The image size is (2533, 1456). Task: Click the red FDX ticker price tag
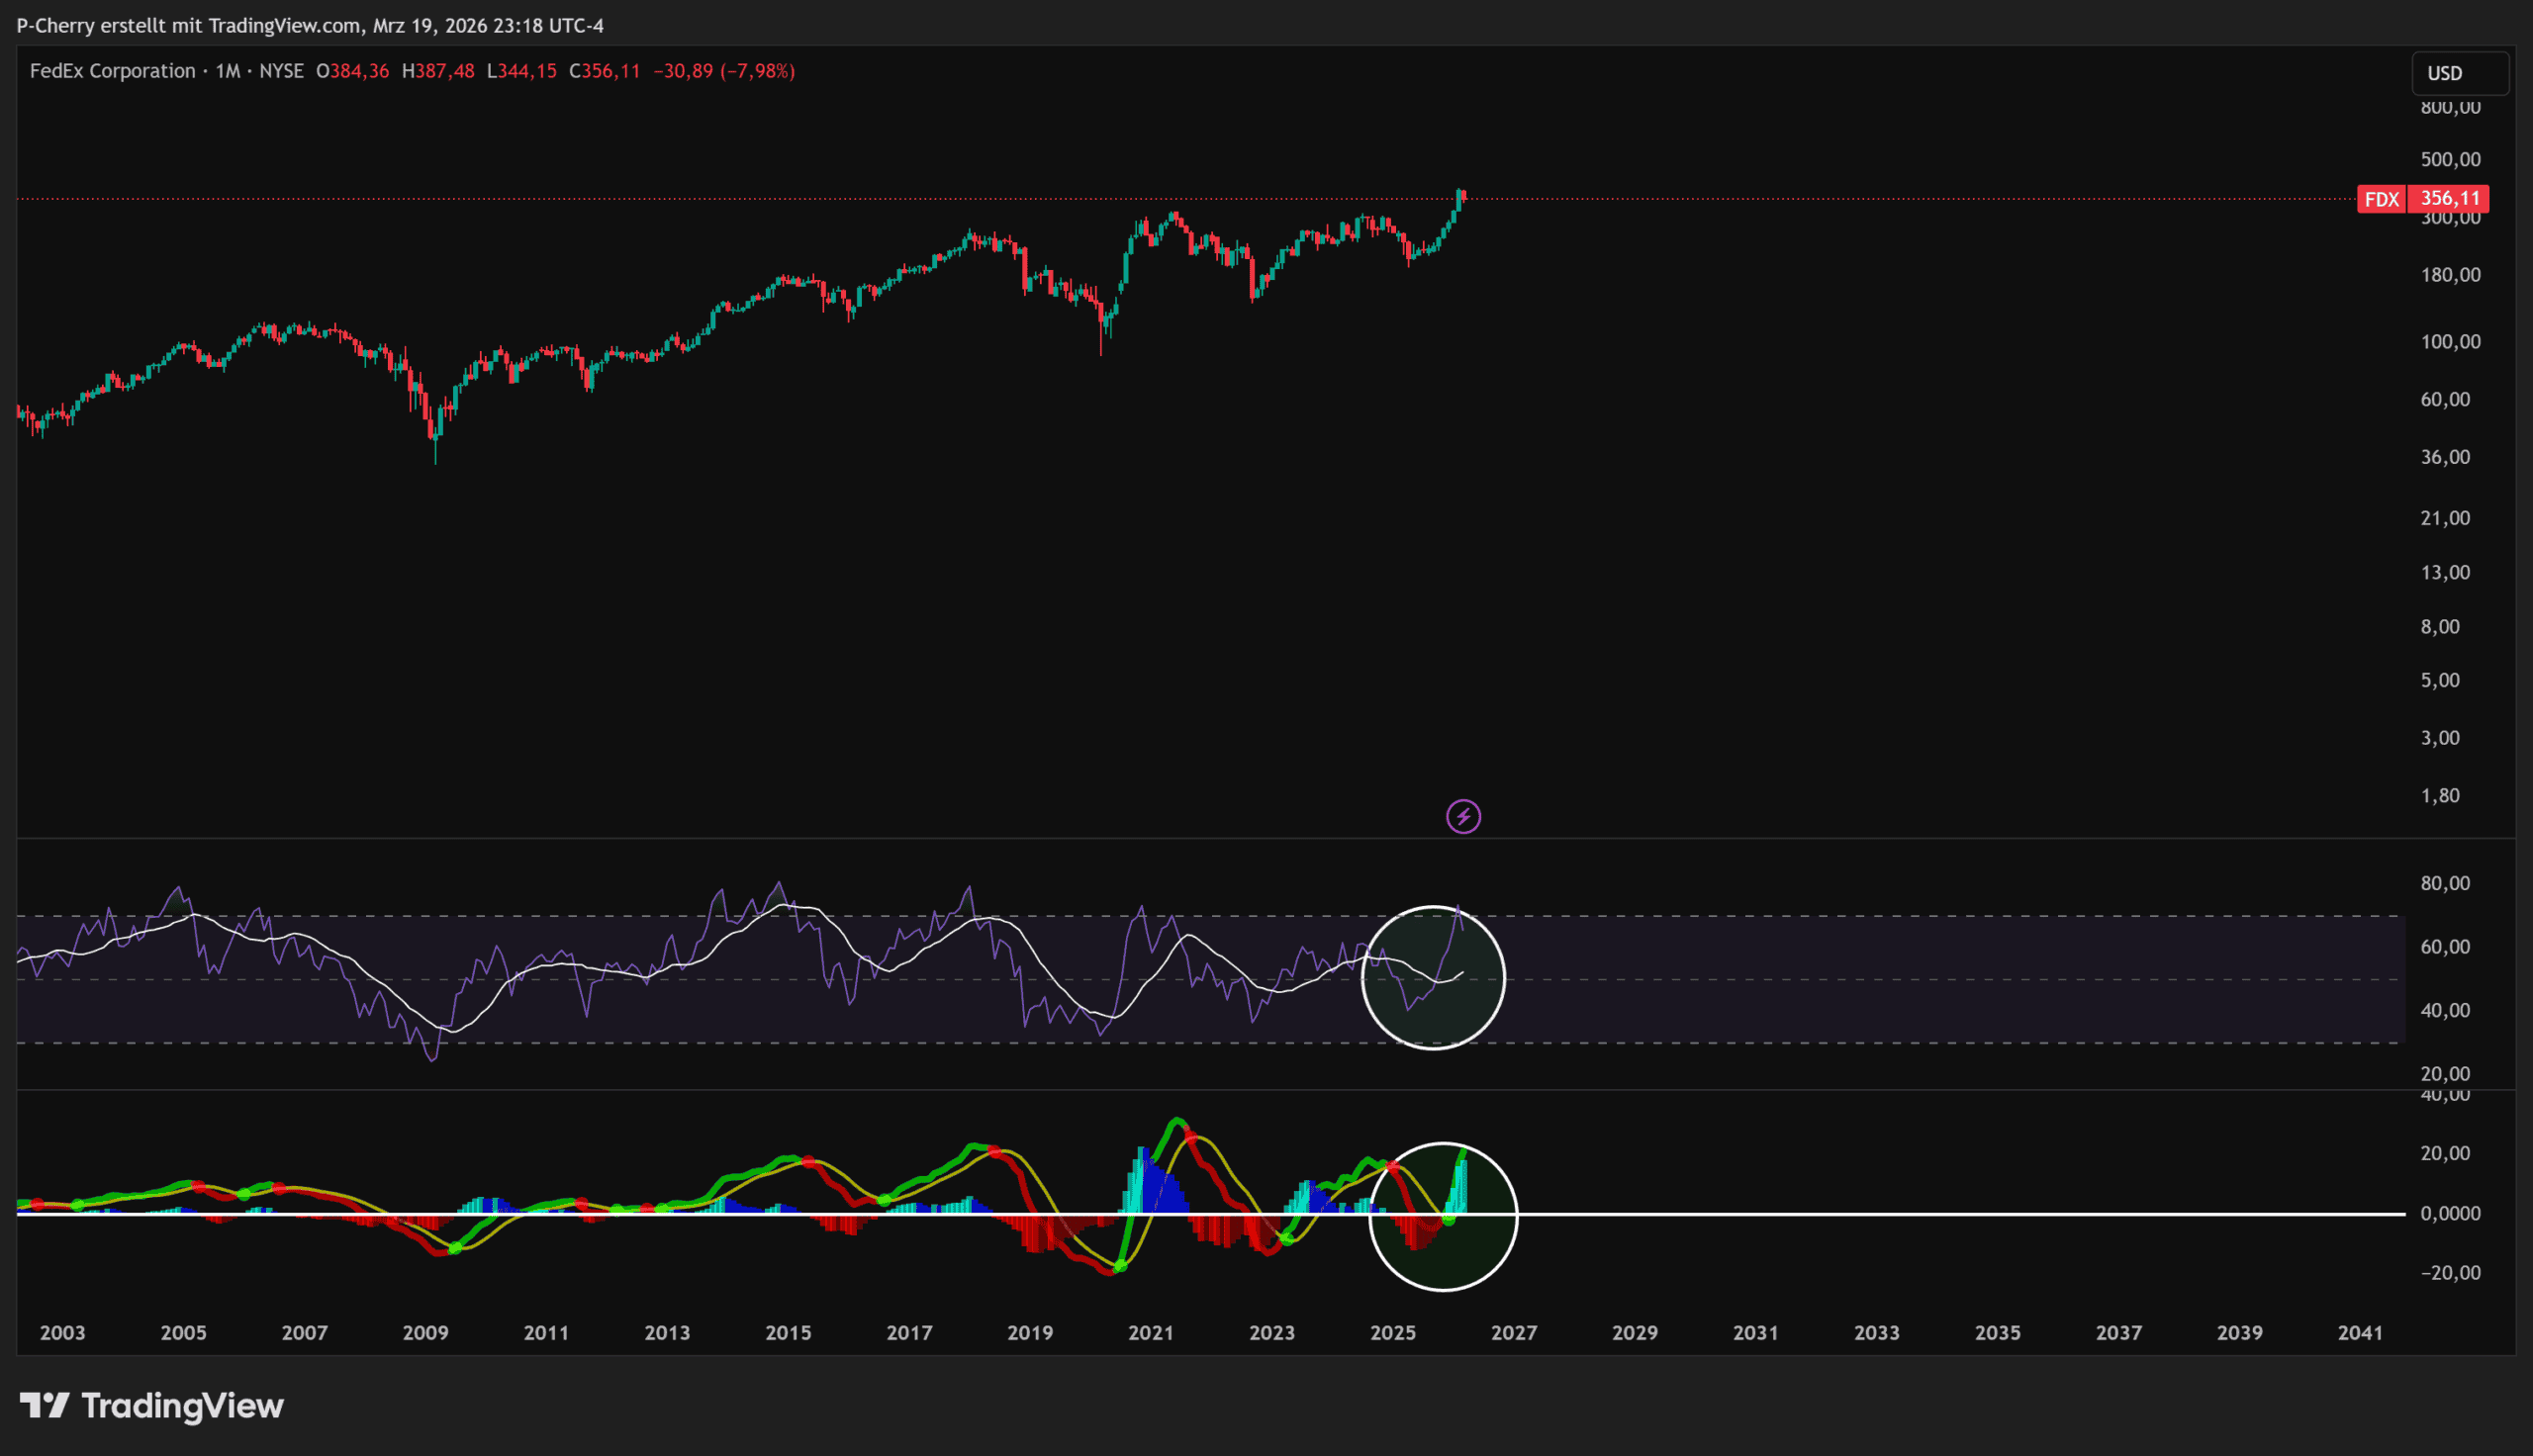[x=2381, y=199]
